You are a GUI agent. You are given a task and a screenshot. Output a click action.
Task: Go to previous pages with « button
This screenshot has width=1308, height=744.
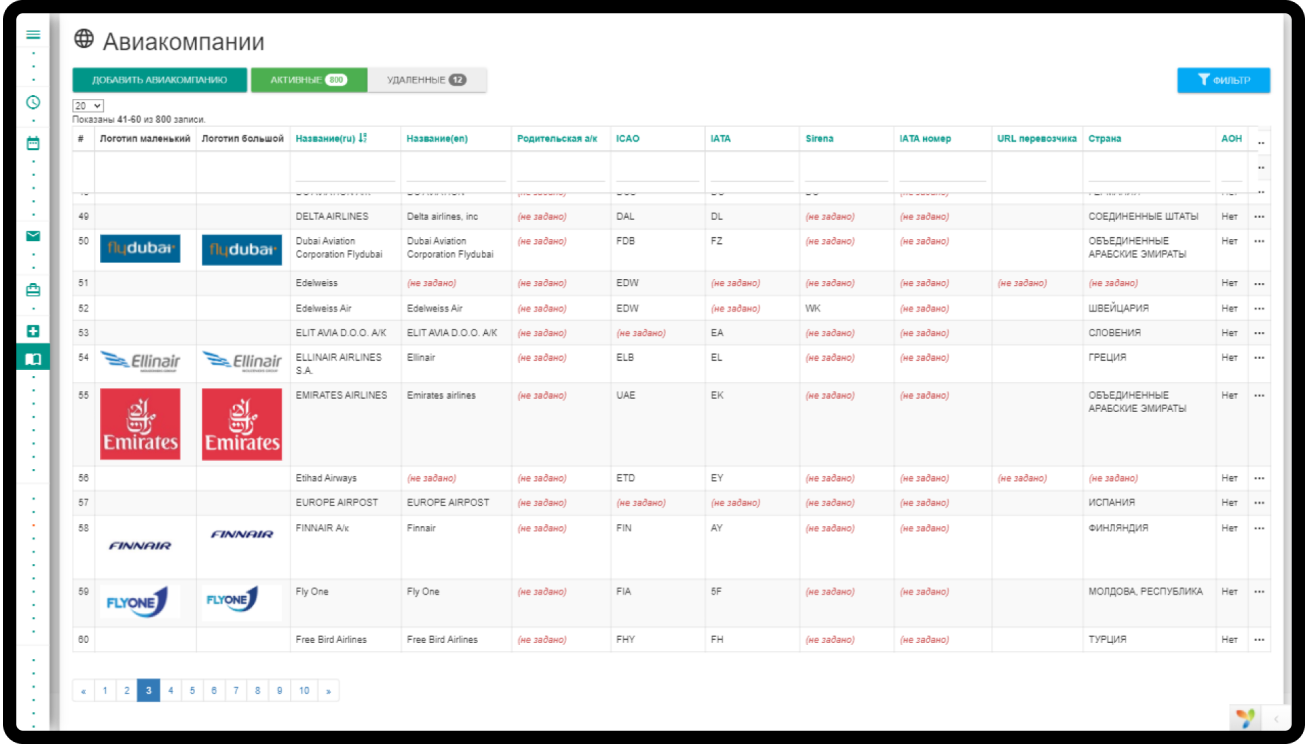[83, 690]
